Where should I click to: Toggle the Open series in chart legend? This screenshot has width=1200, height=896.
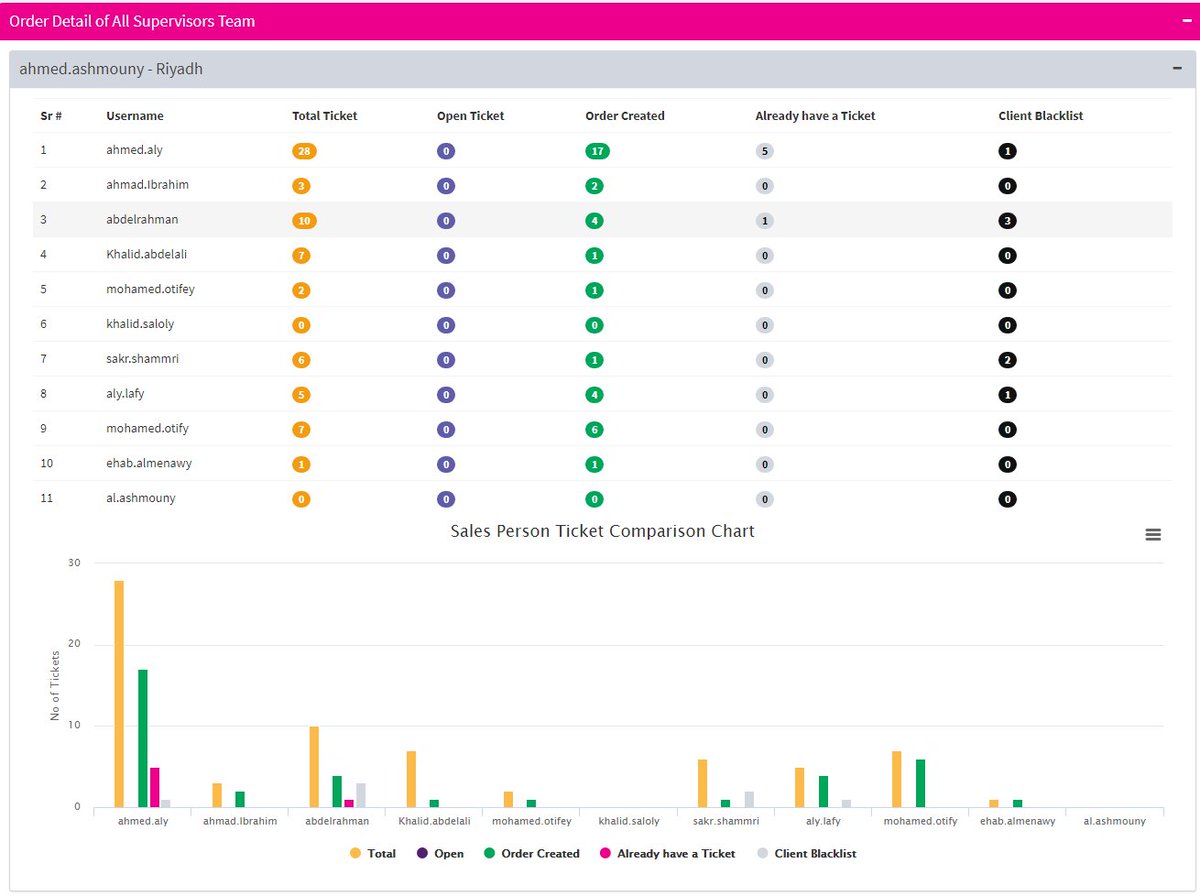[x=440, y=854]
